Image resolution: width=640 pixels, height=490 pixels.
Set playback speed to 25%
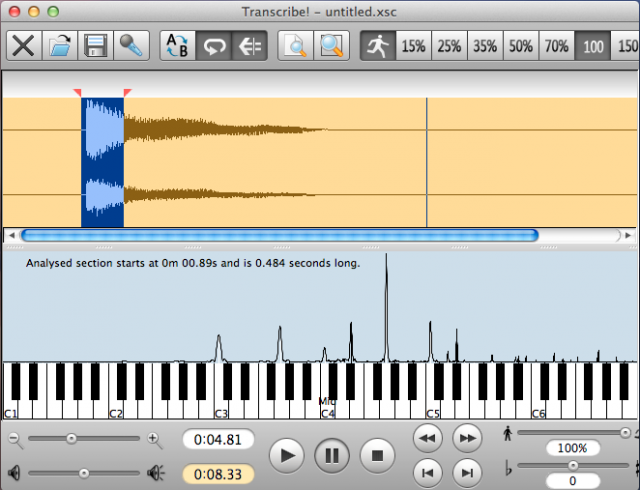pos(449,47)
